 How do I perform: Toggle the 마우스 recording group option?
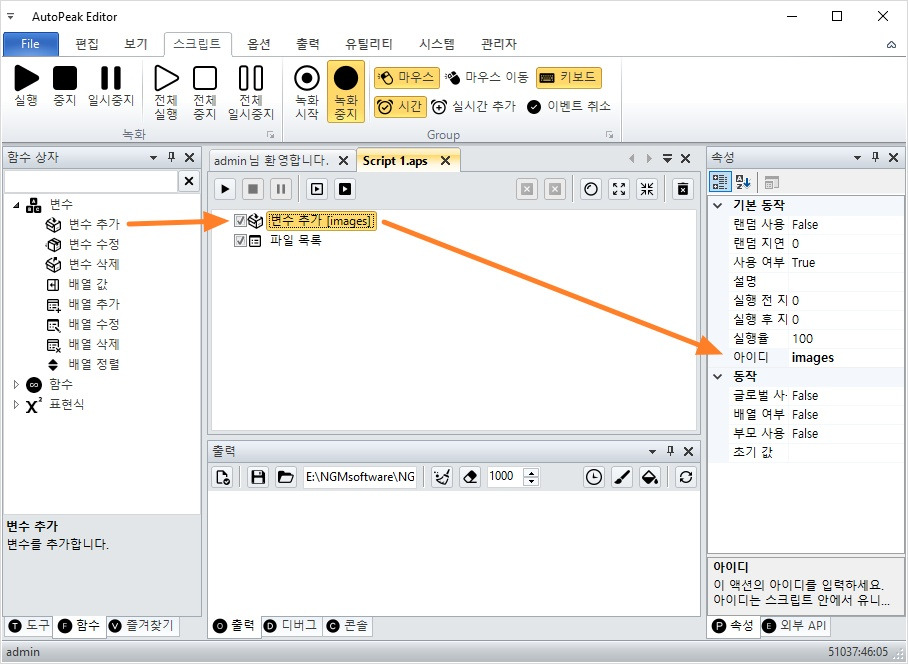point(407,78)
